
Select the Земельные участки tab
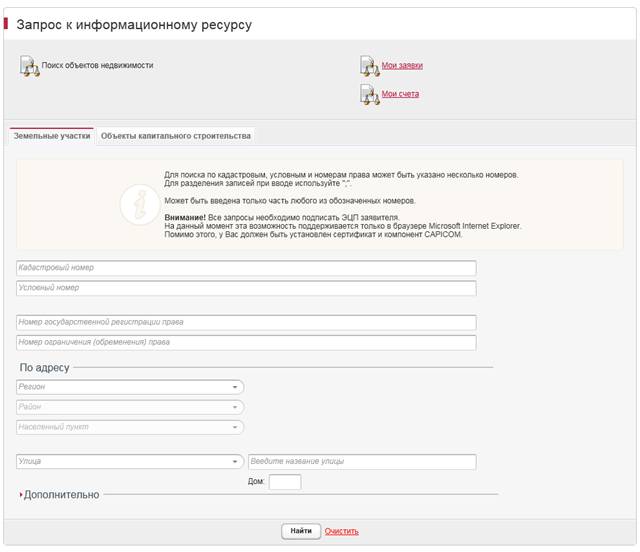pos(51,136)
